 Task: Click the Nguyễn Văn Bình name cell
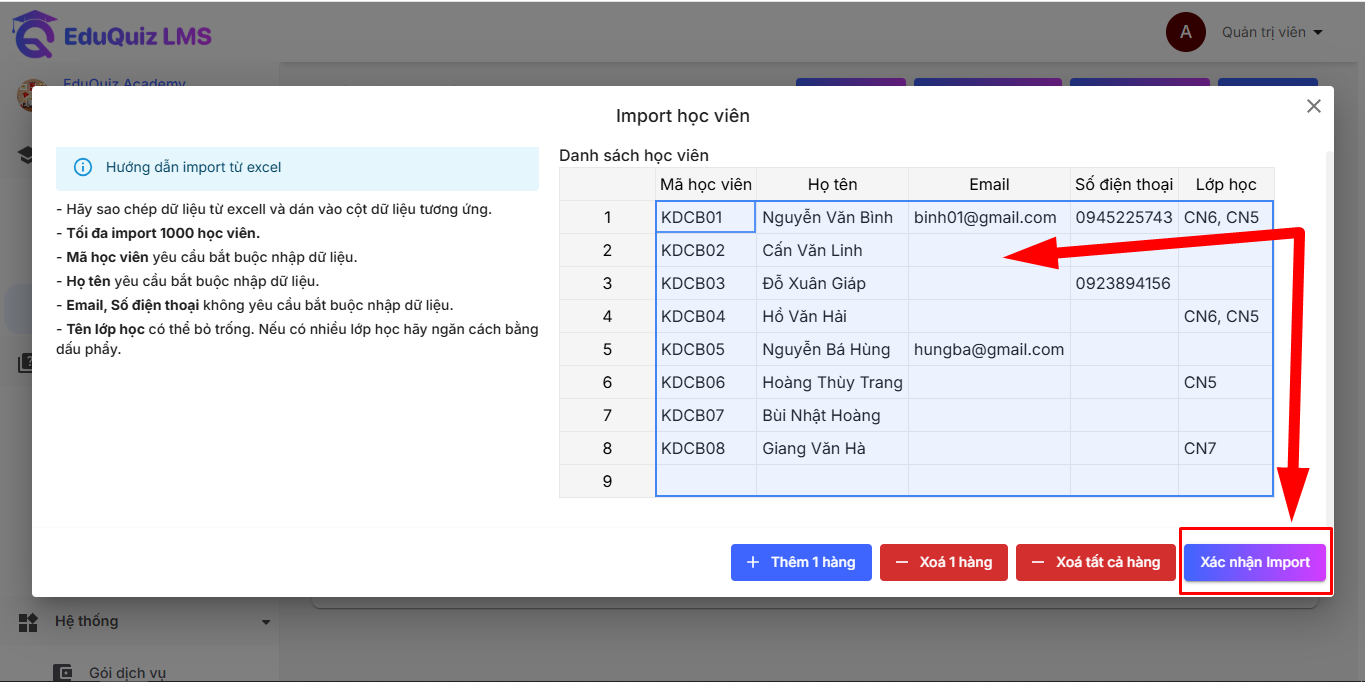832,217
